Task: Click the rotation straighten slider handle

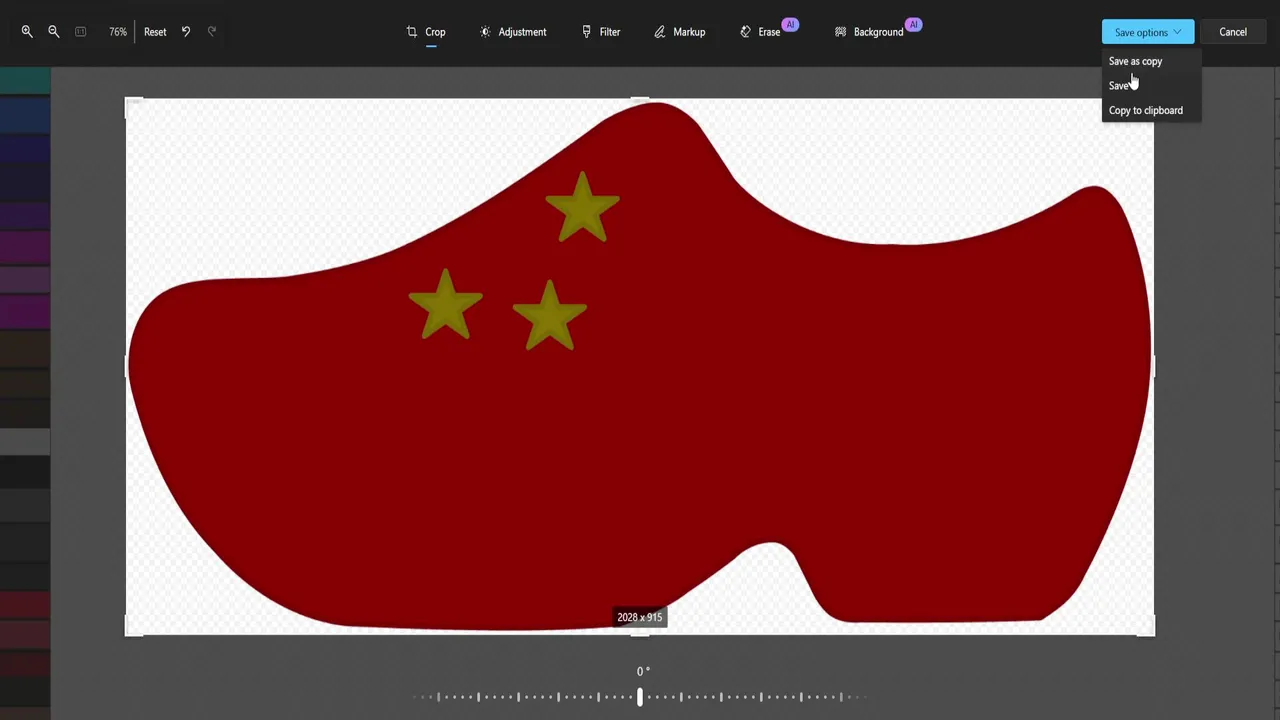Action: [x=640, y=697]
